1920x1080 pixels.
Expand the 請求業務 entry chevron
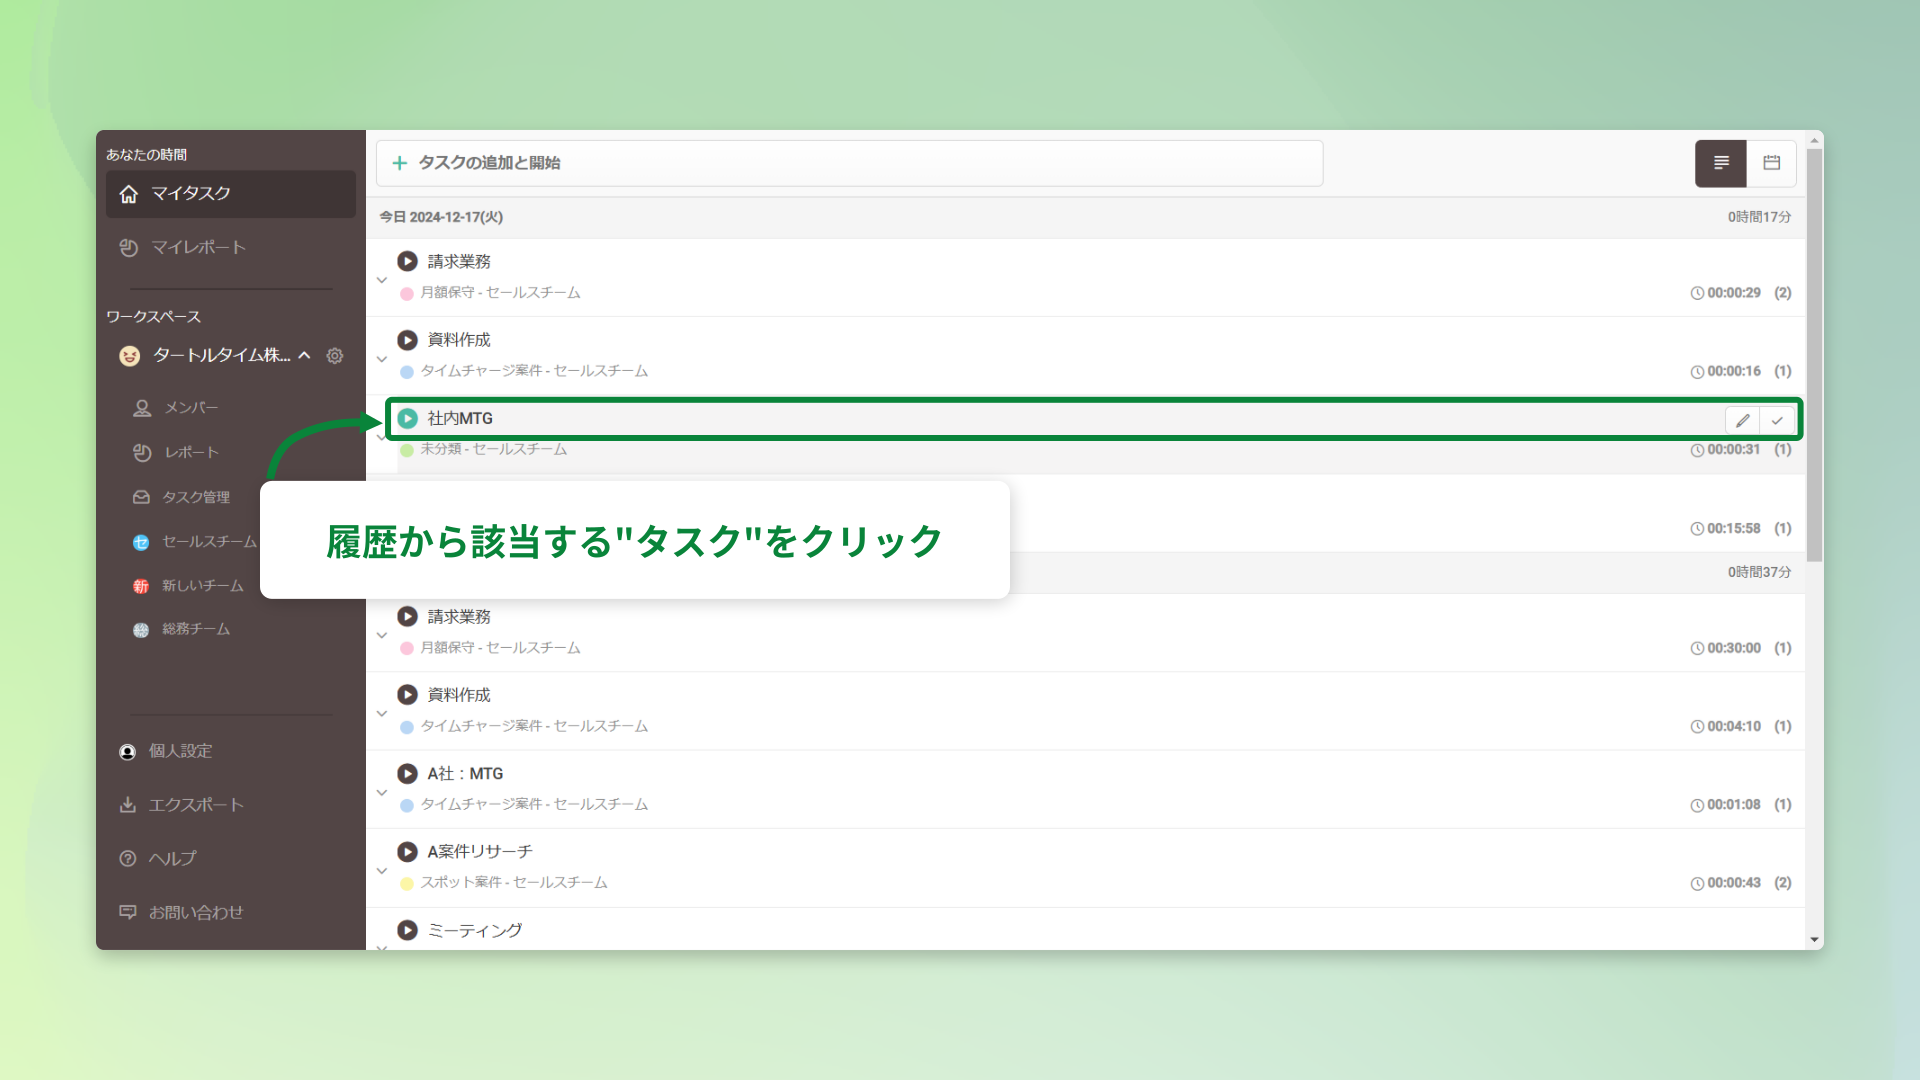(381, 280)
